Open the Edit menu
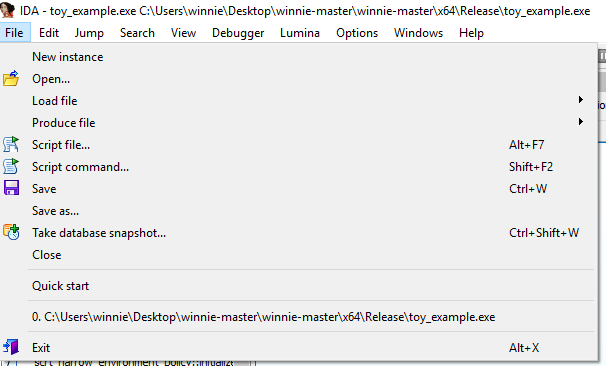The width and height of the screenshot is (606, 366). 49,33
